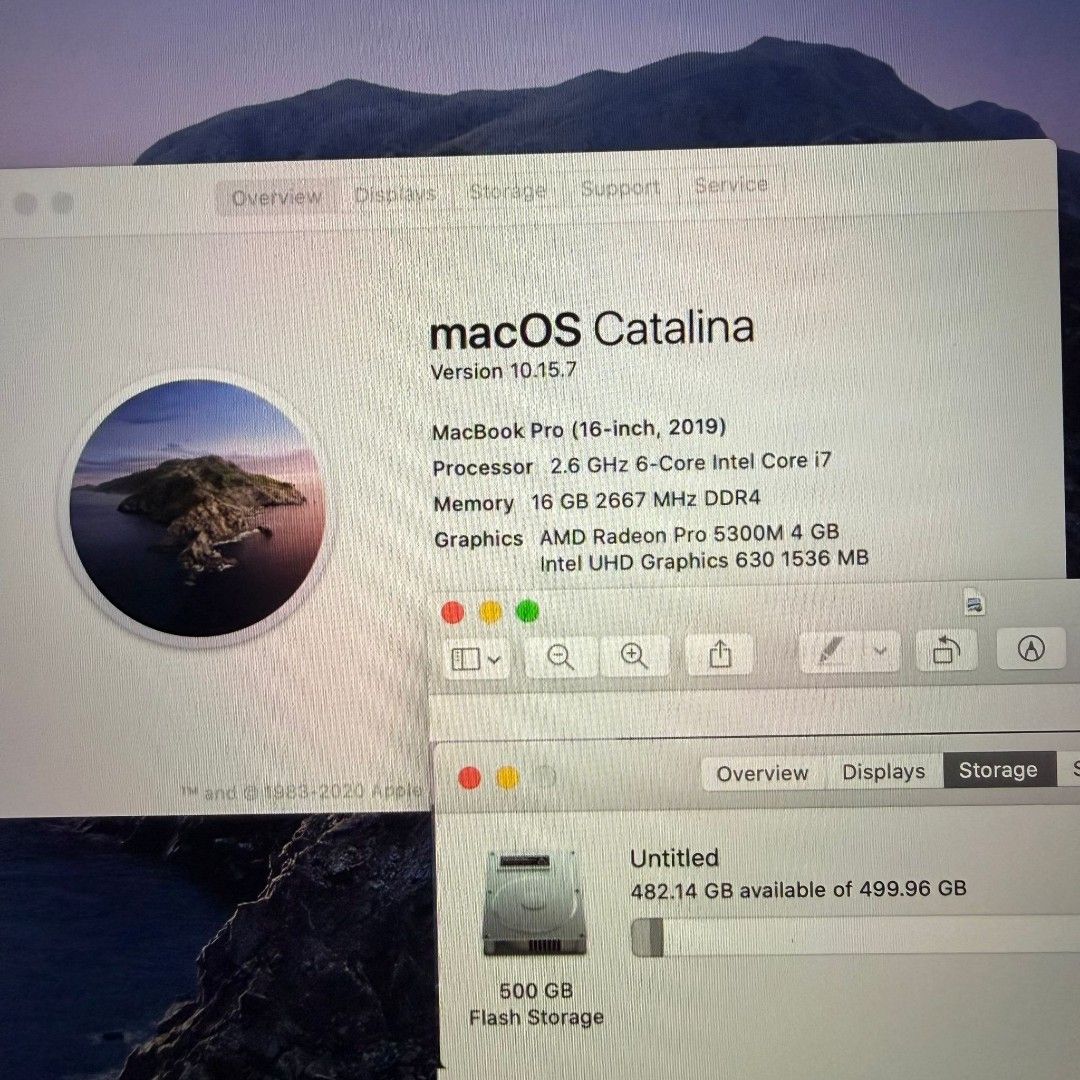Go to Support tab in back window
Viewport: 1080px width, 1080px height.
621,187
